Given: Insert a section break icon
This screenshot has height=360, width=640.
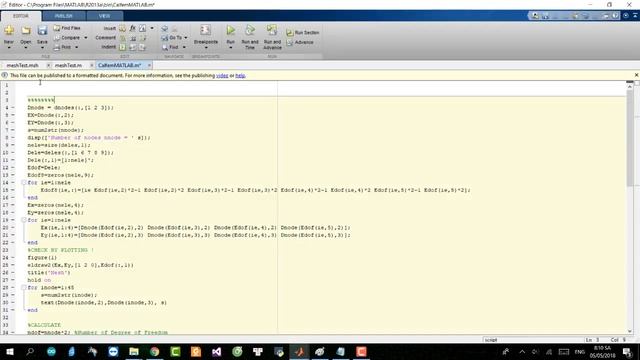Looking at the screenshot, I should tap(122, 28).
